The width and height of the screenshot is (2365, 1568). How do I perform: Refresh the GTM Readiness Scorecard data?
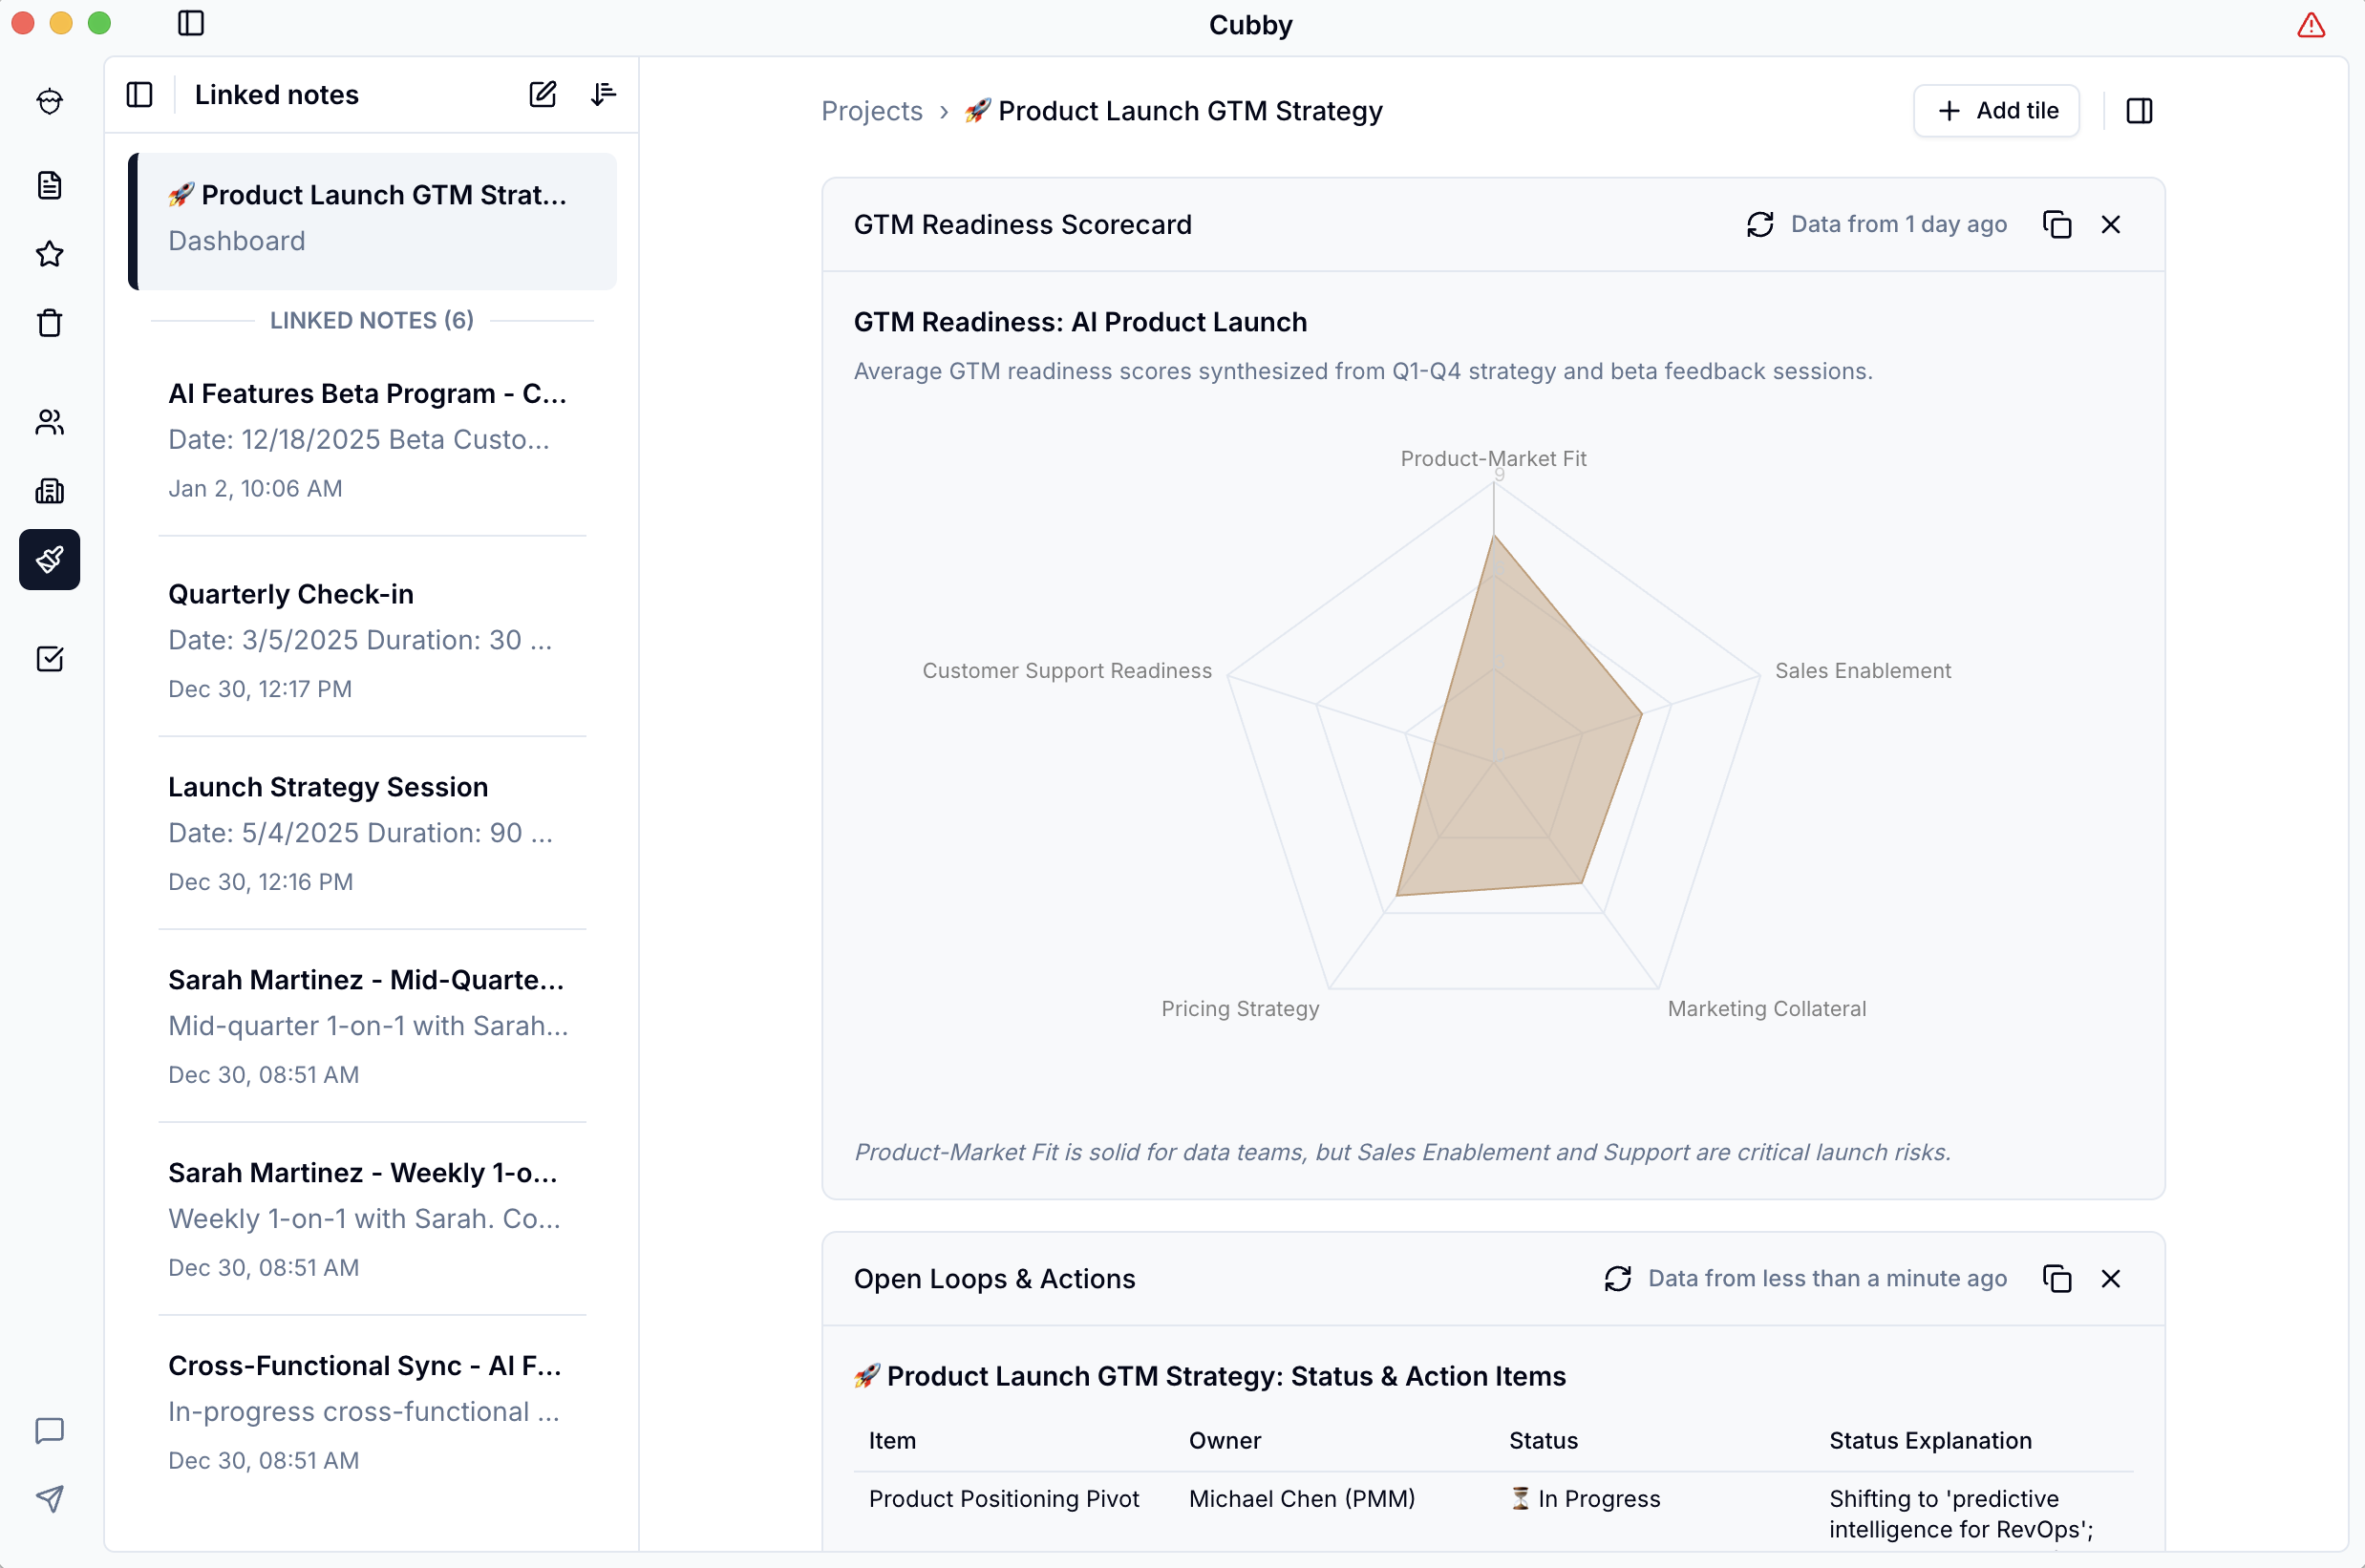point(1759,224)
